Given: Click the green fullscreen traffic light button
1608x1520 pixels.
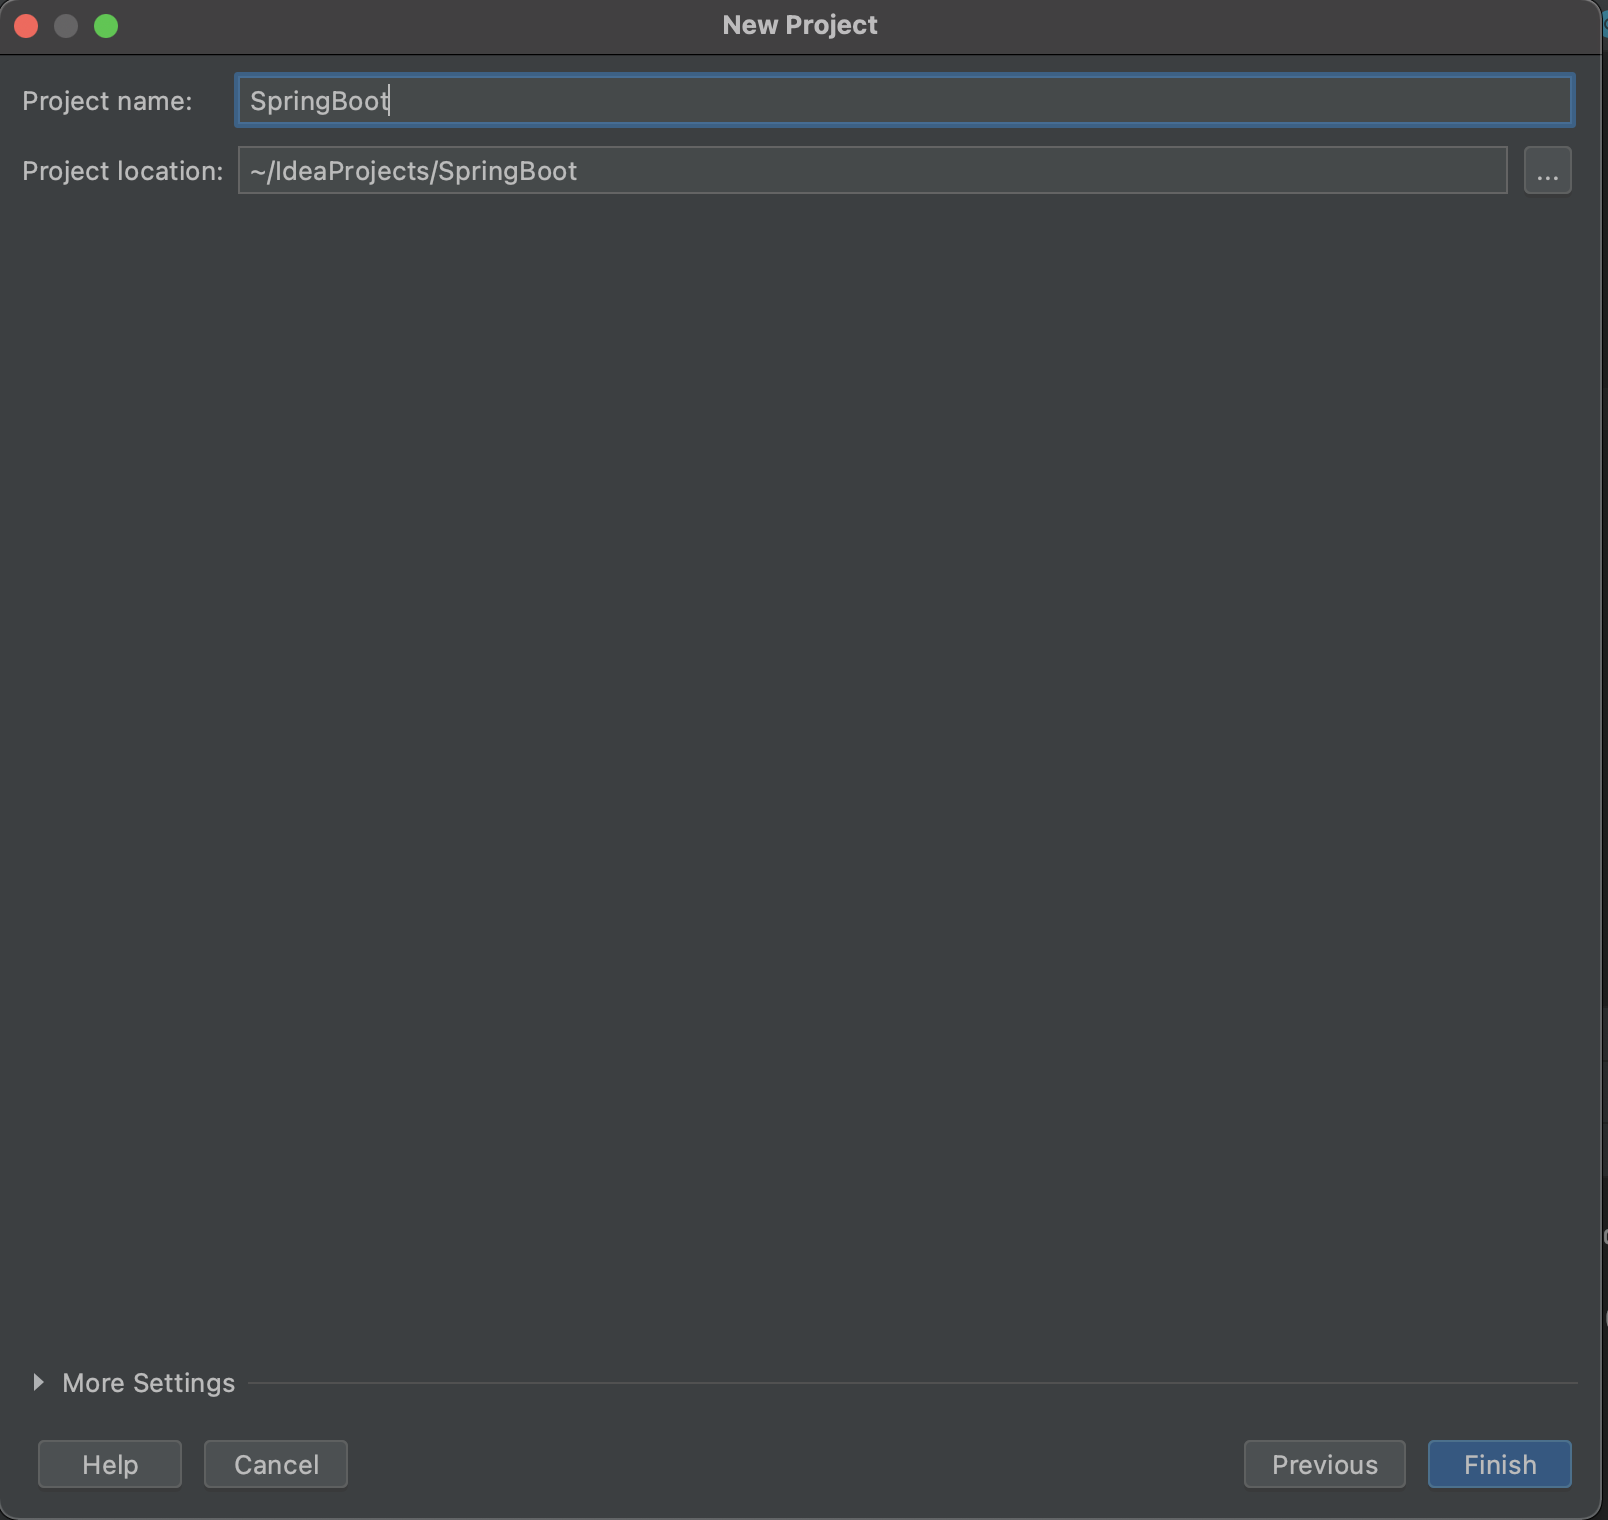Looking at the screenshot, I should coord(108,25).
